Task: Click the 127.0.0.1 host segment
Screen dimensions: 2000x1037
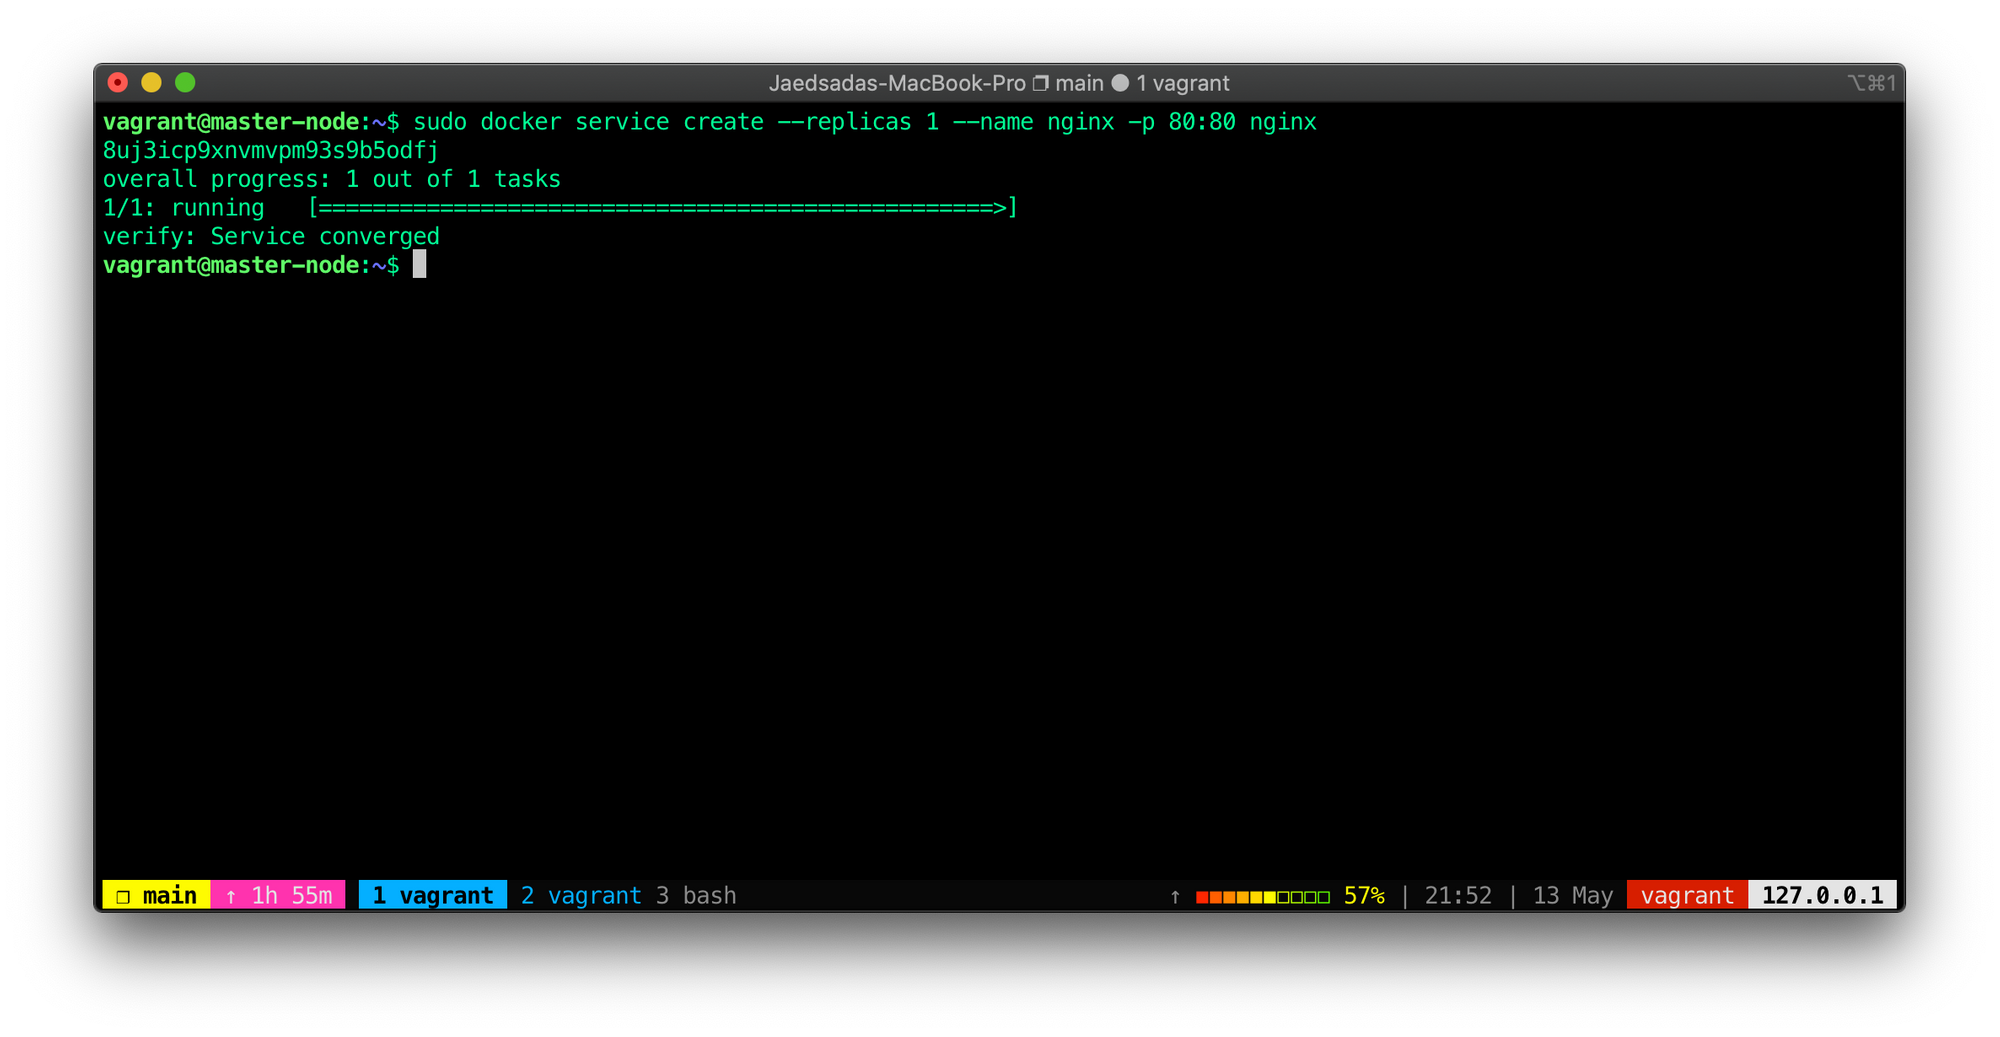Action: pos(1822,895)
